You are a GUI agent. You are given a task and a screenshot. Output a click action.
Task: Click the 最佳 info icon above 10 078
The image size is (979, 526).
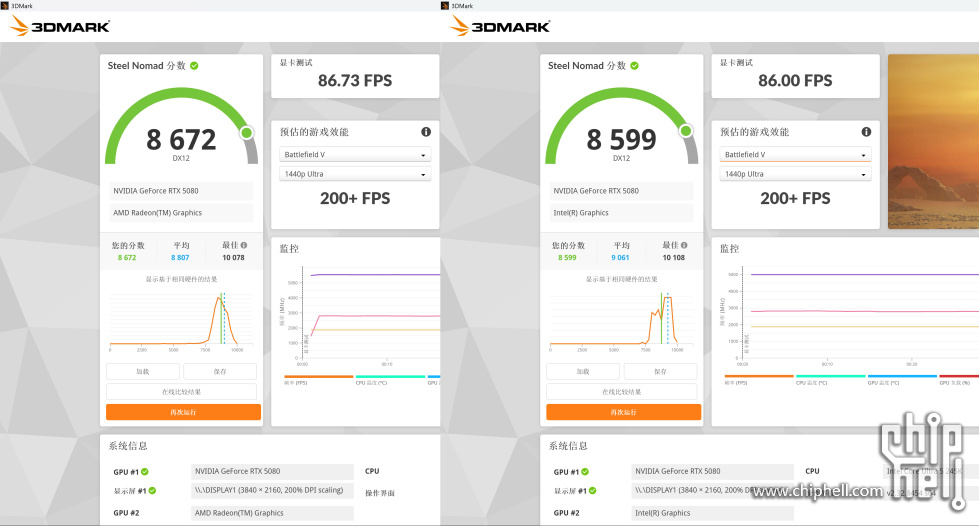[243, 245]
